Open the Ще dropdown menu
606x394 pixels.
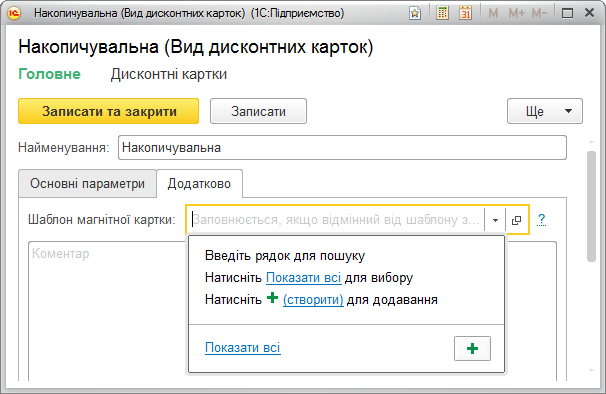pos(545,111)
